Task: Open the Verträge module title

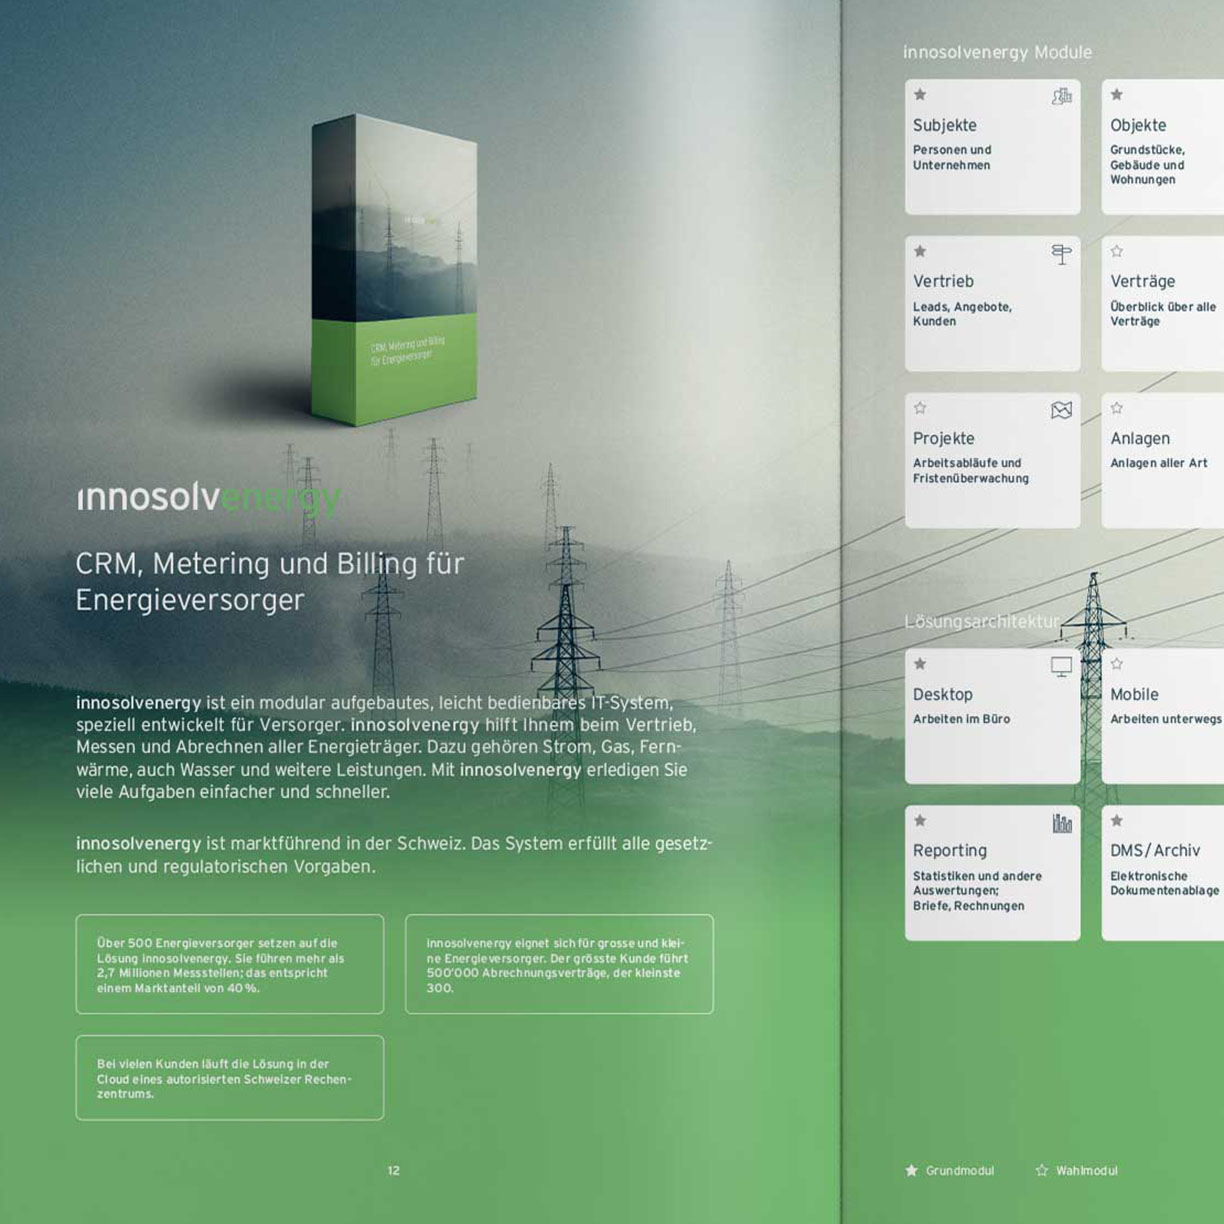Action: click(x=1142, y=283)
